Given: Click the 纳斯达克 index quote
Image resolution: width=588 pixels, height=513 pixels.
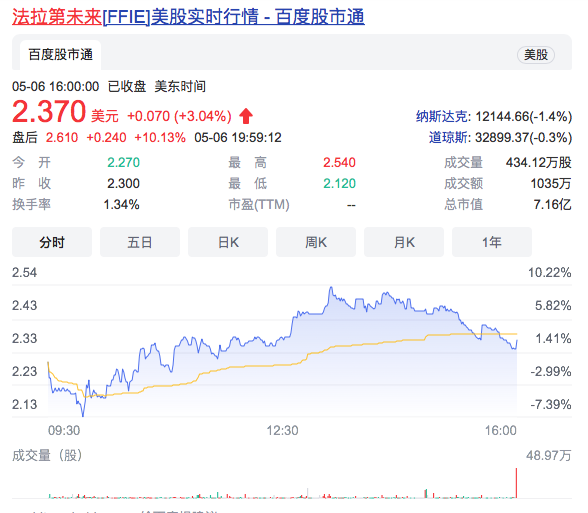Looking at the screenshot, I should pyautogui.click(x=494, y=117).
